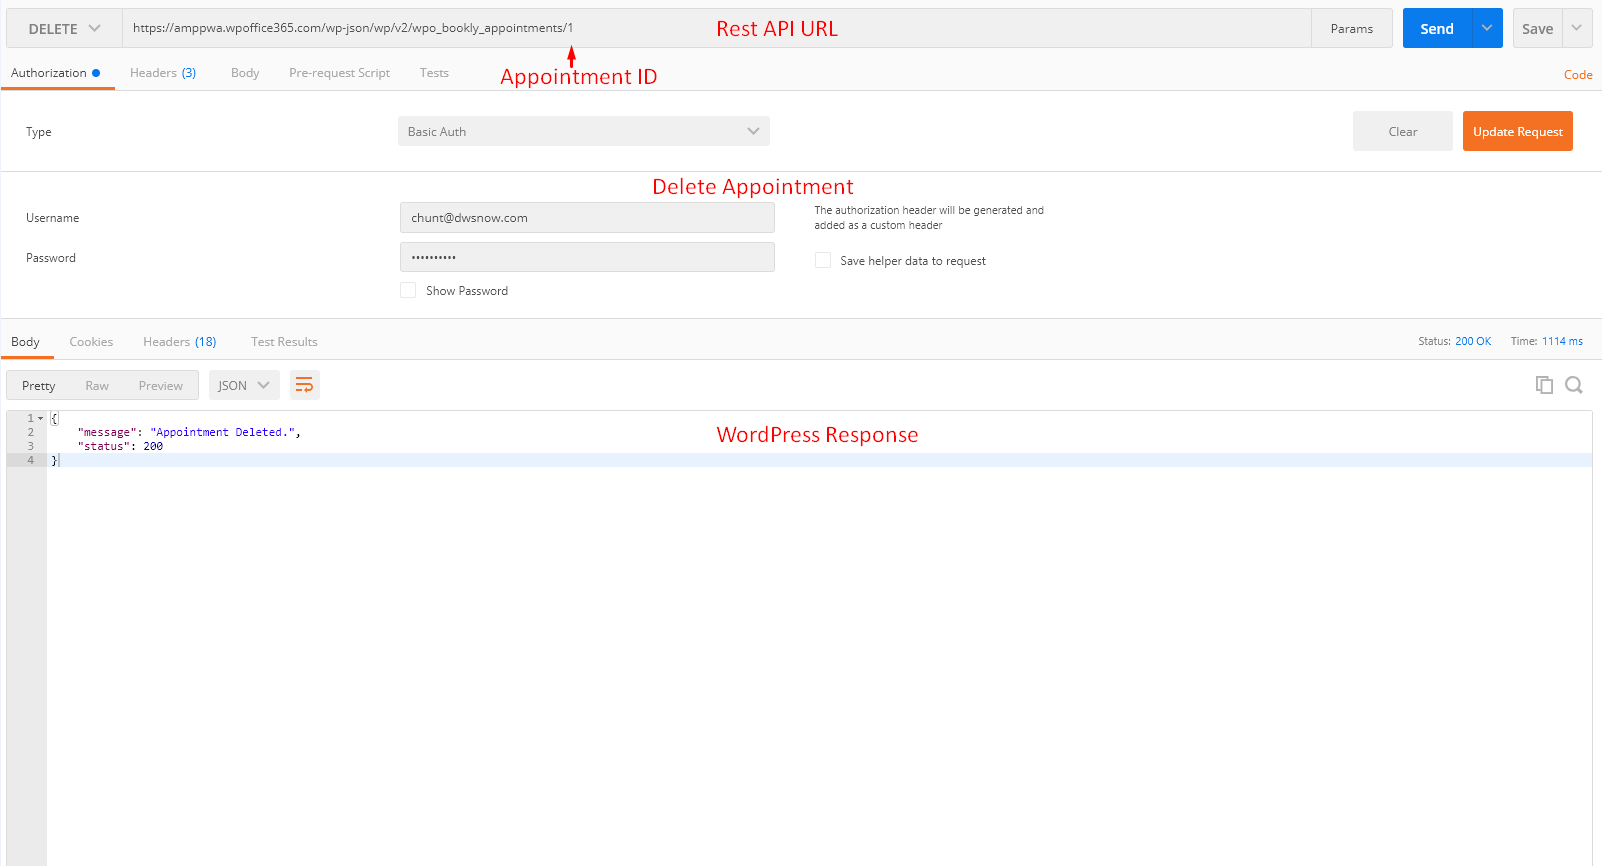
Task: Expand the Send button dropdown arrow
Action: point(1487,28)
